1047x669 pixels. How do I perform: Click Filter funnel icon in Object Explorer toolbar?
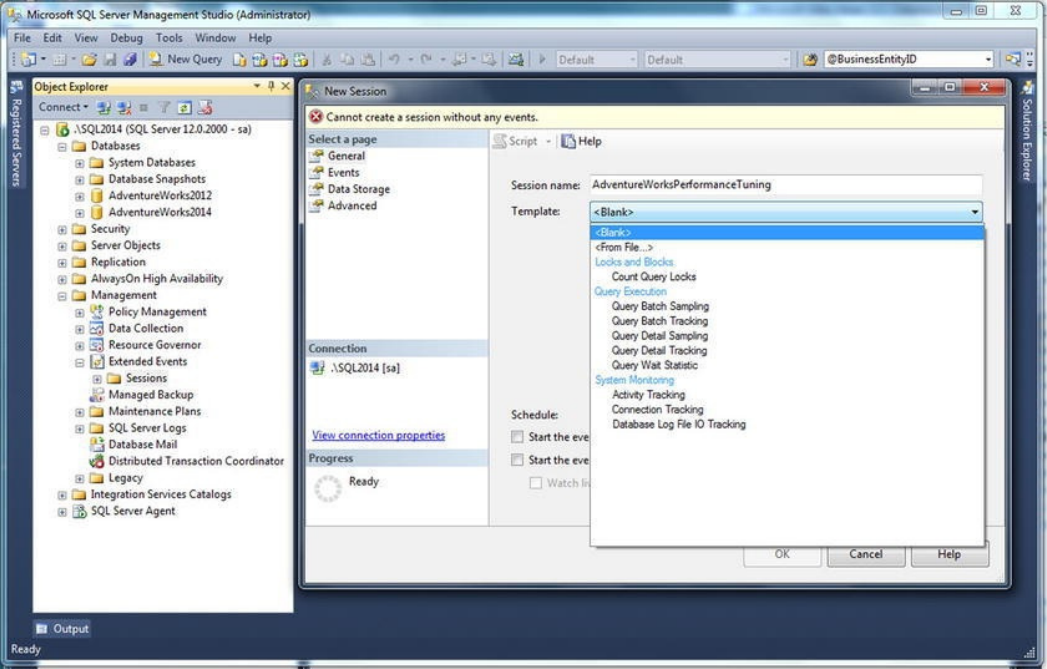pyautogui.click(x=164, y=107)
